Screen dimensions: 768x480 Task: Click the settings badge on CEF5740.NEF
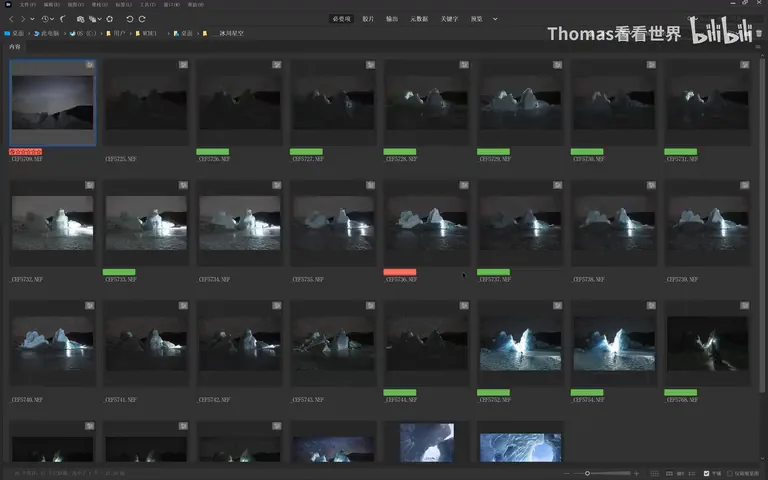90,306
